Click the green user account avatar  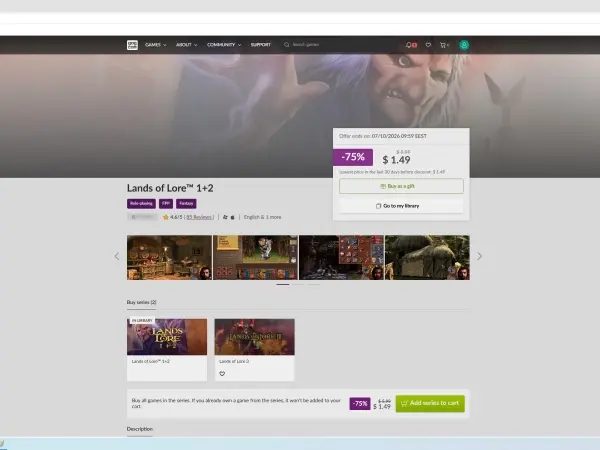coord(464,45)
